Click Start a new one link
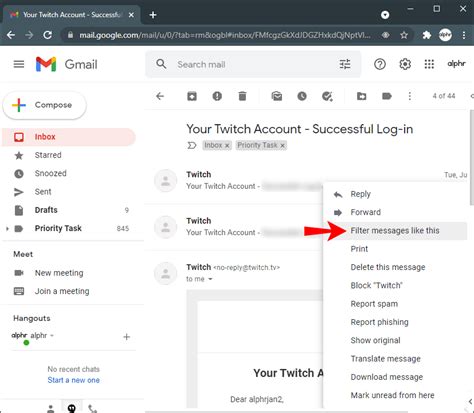474x413 pixels. coord(73,380)
